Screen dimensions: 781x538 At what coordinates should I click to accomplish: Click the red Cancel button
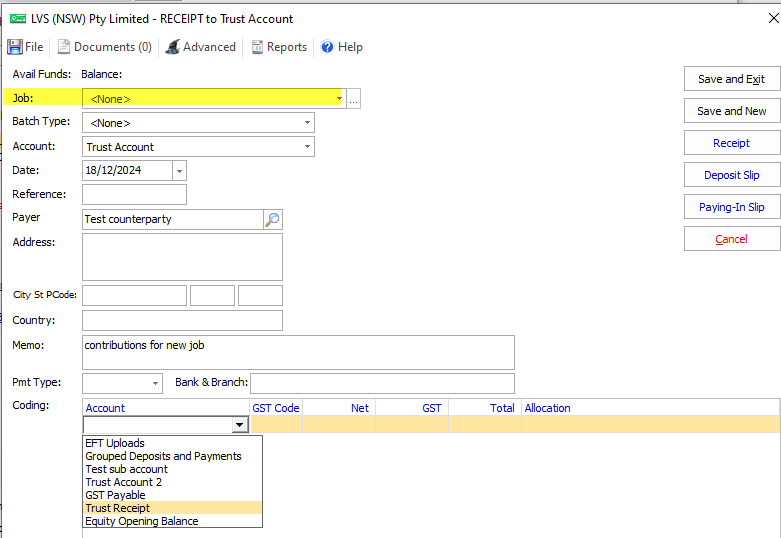click(x=731, y=239)
